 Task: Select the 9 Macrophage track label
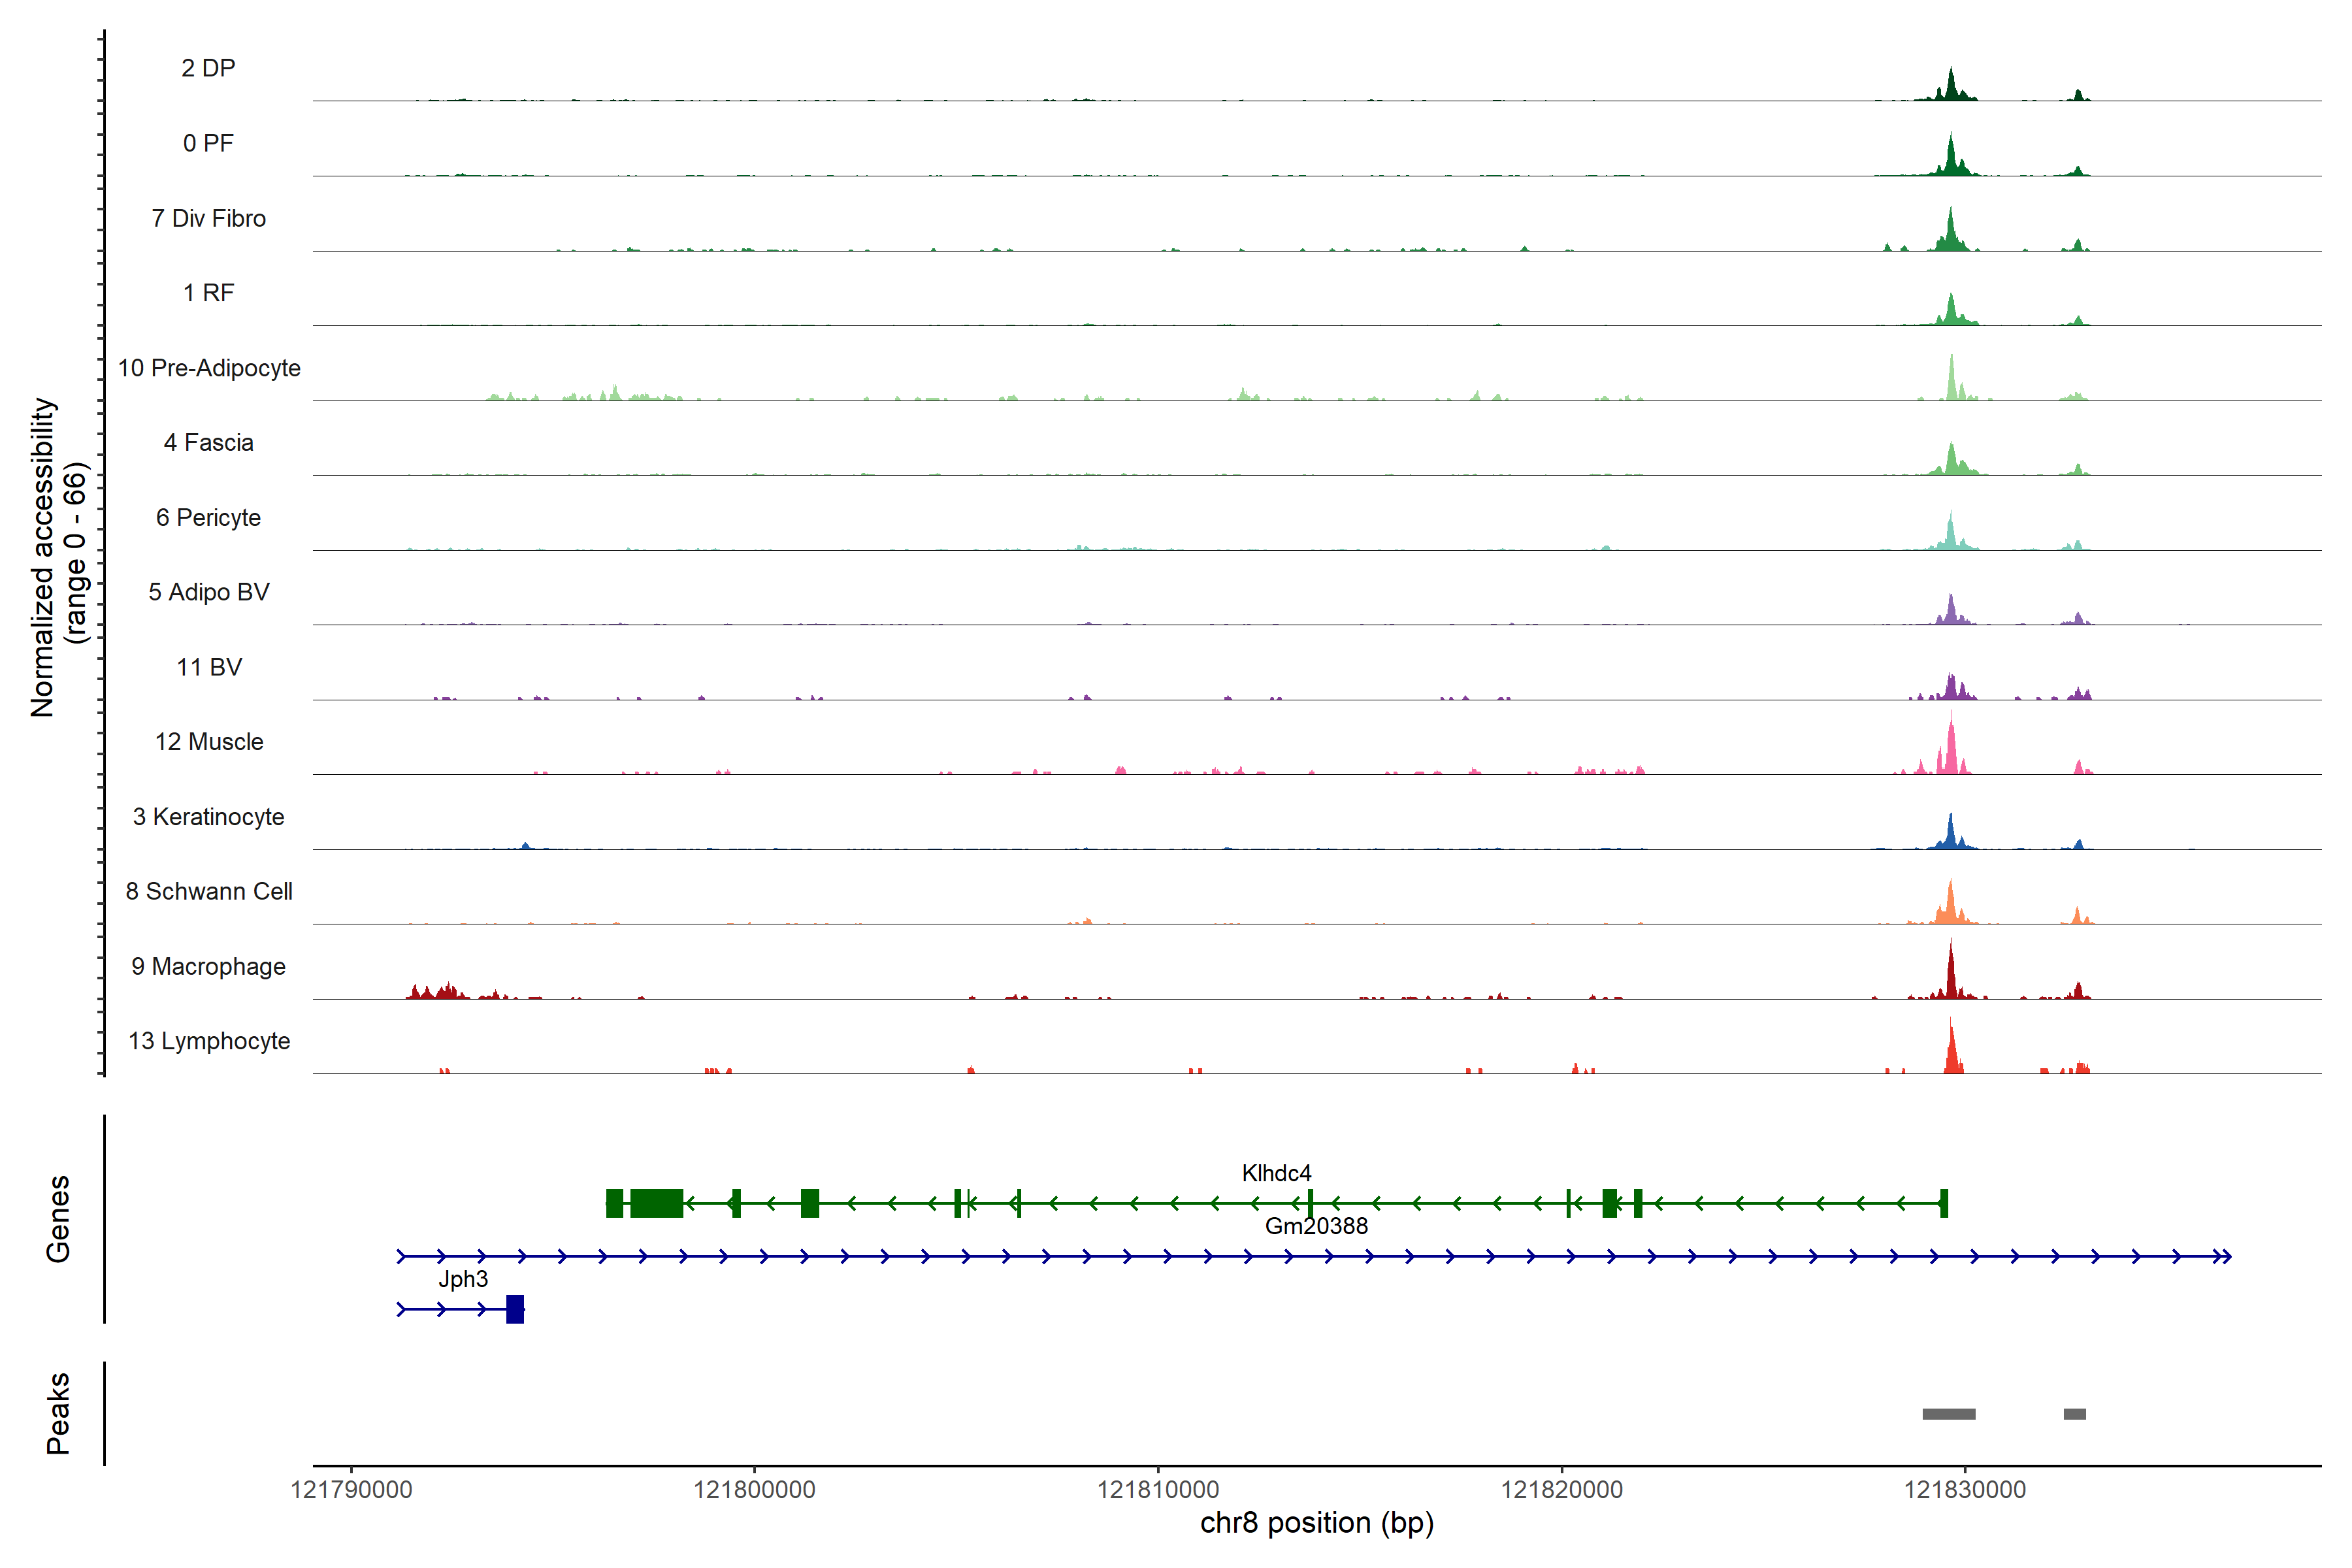click(208, 966)
